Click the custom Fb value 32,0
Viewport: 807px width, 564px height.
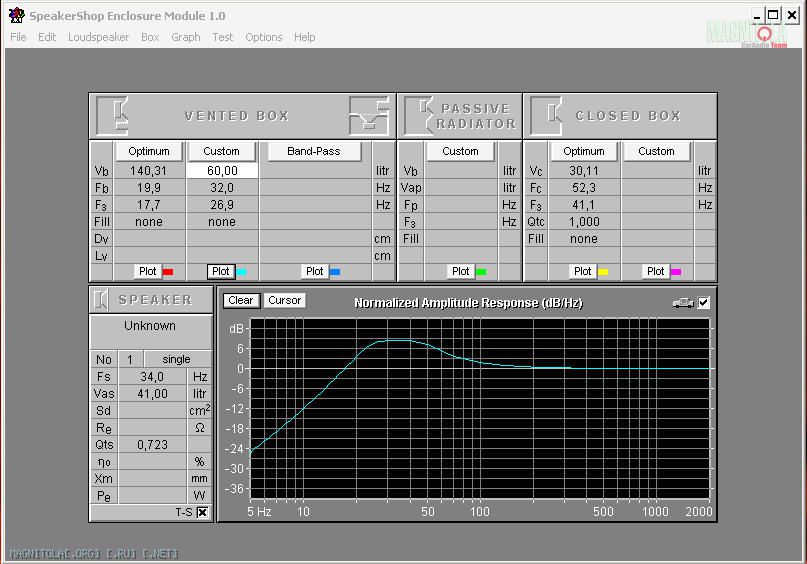tap(222, 188)
